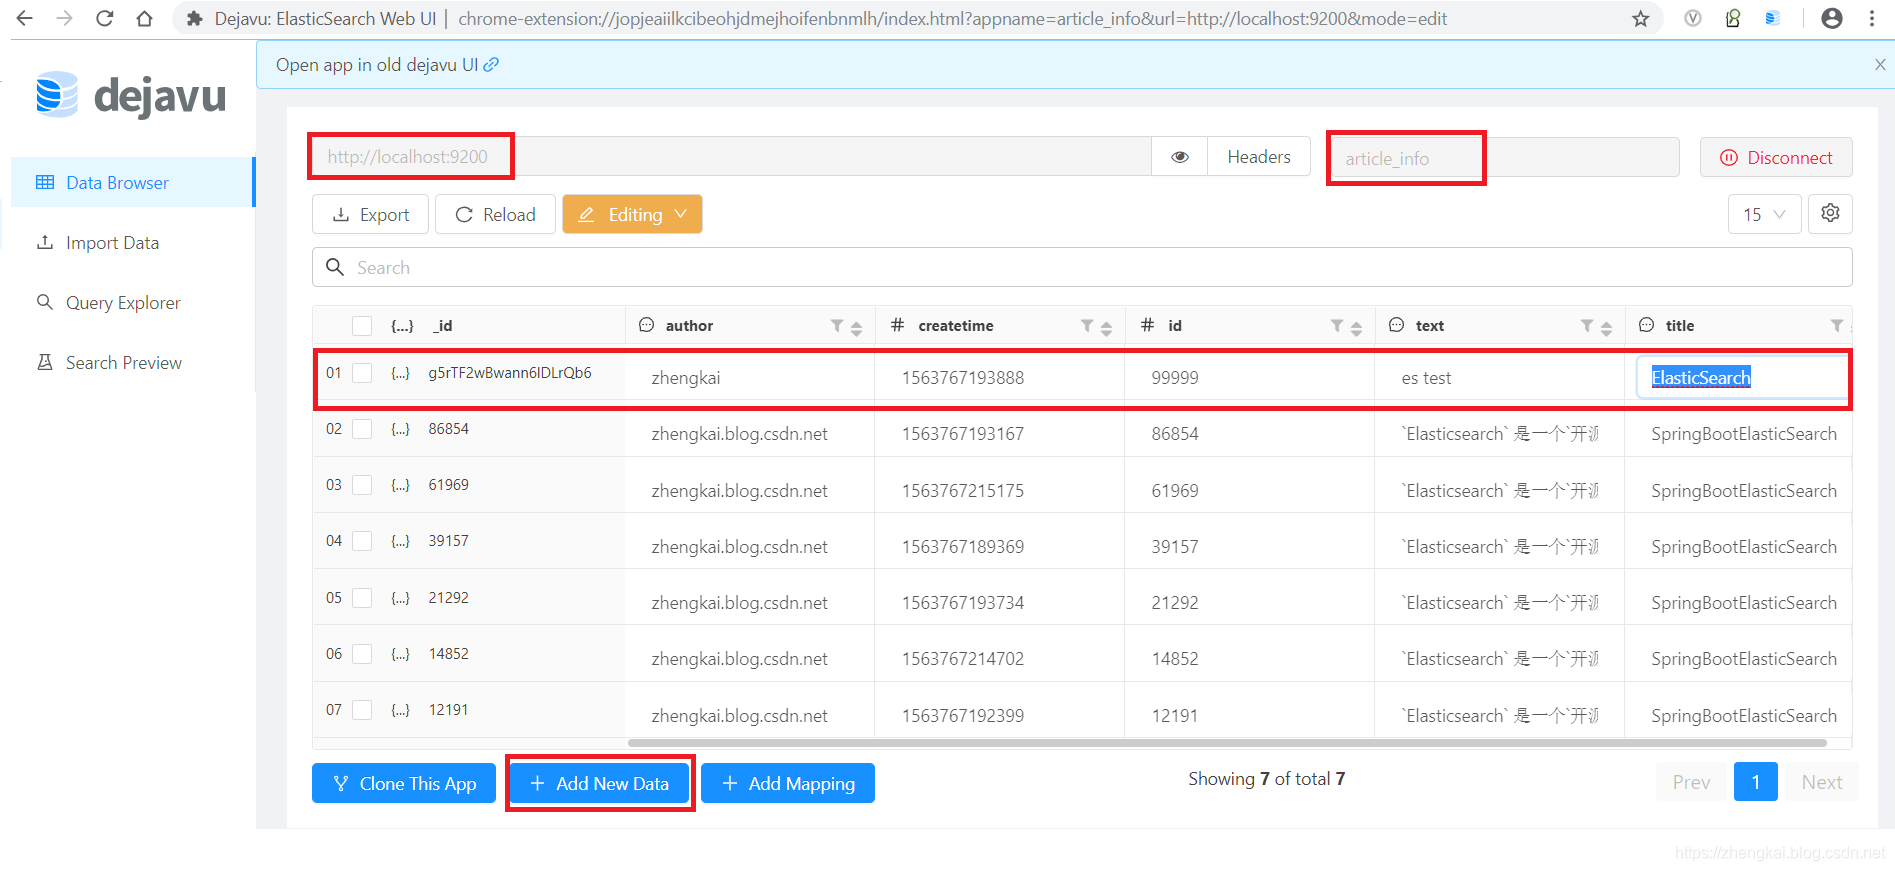The width and height of the screenshot is (1895, 871).
Task: Go forward in the browser
Action: coord(64,18)
